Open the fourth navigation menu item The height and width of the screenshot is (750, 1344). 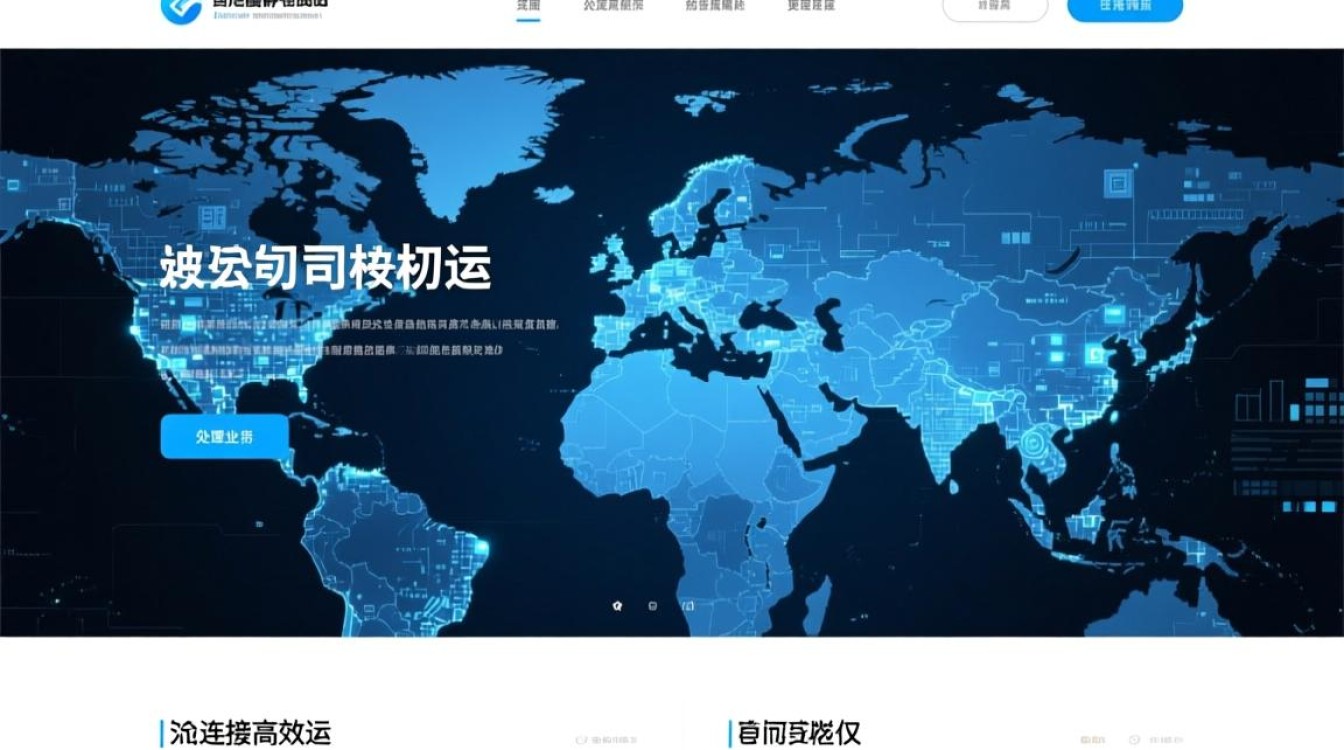coord(810,6)
